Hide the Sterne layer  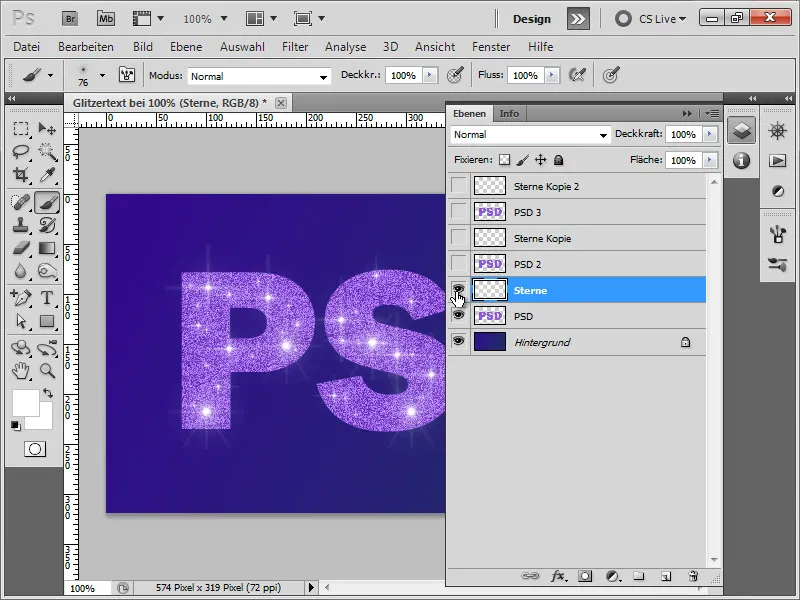coord(459,290)
